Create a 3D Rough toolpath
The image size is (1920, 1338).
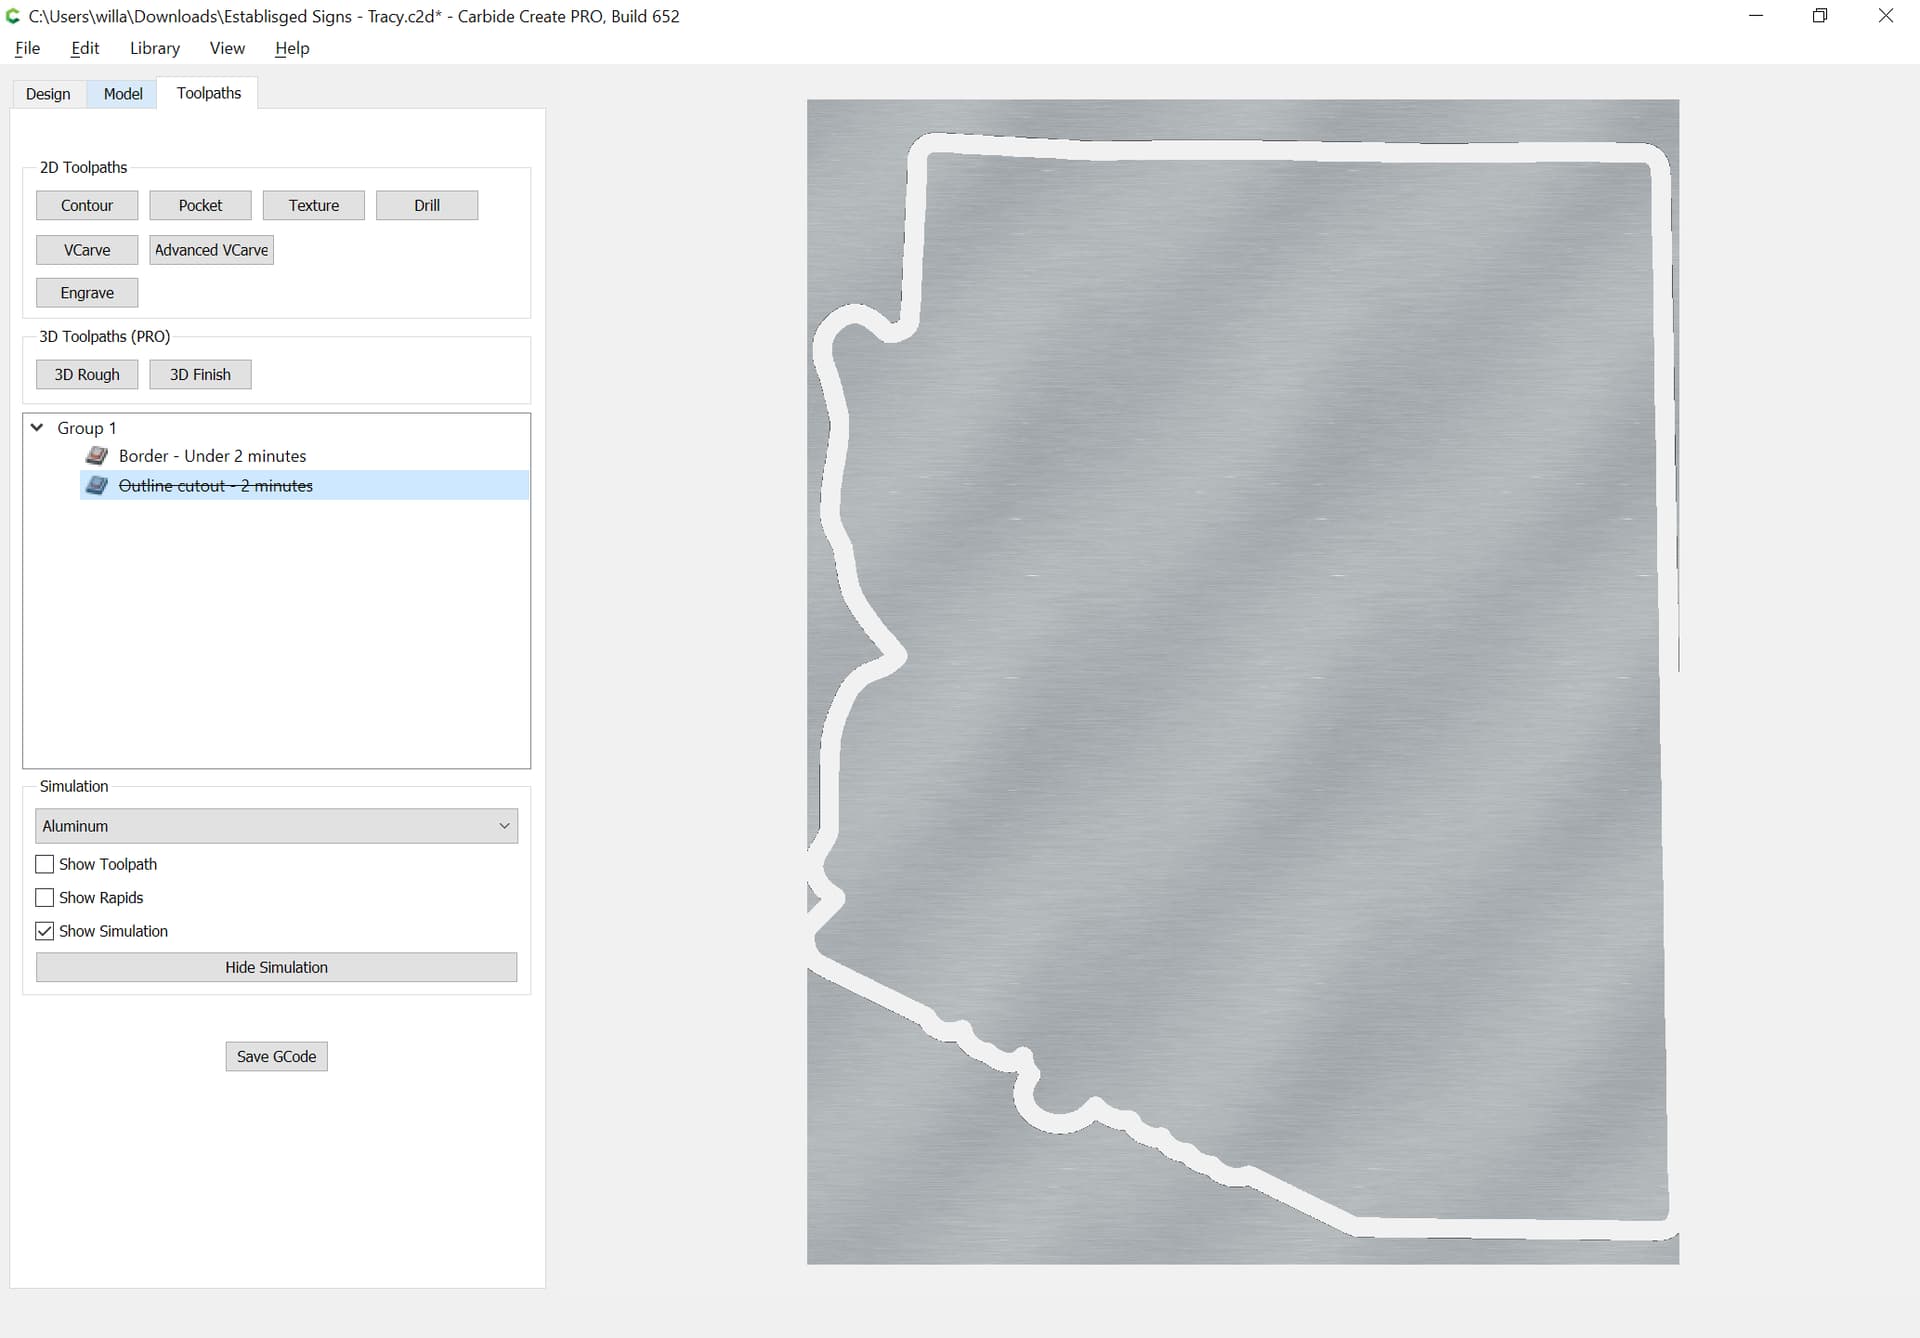click(x=87, y=374)
